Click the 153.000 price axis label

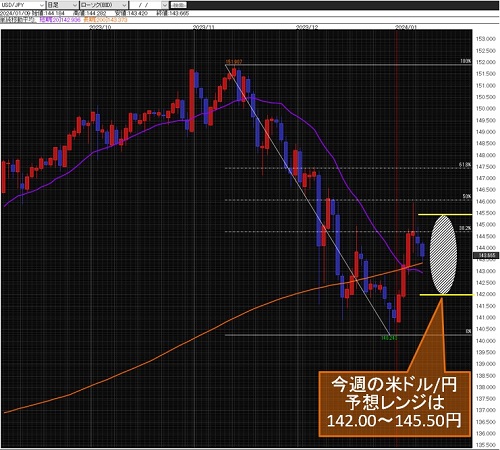(486, 39)
